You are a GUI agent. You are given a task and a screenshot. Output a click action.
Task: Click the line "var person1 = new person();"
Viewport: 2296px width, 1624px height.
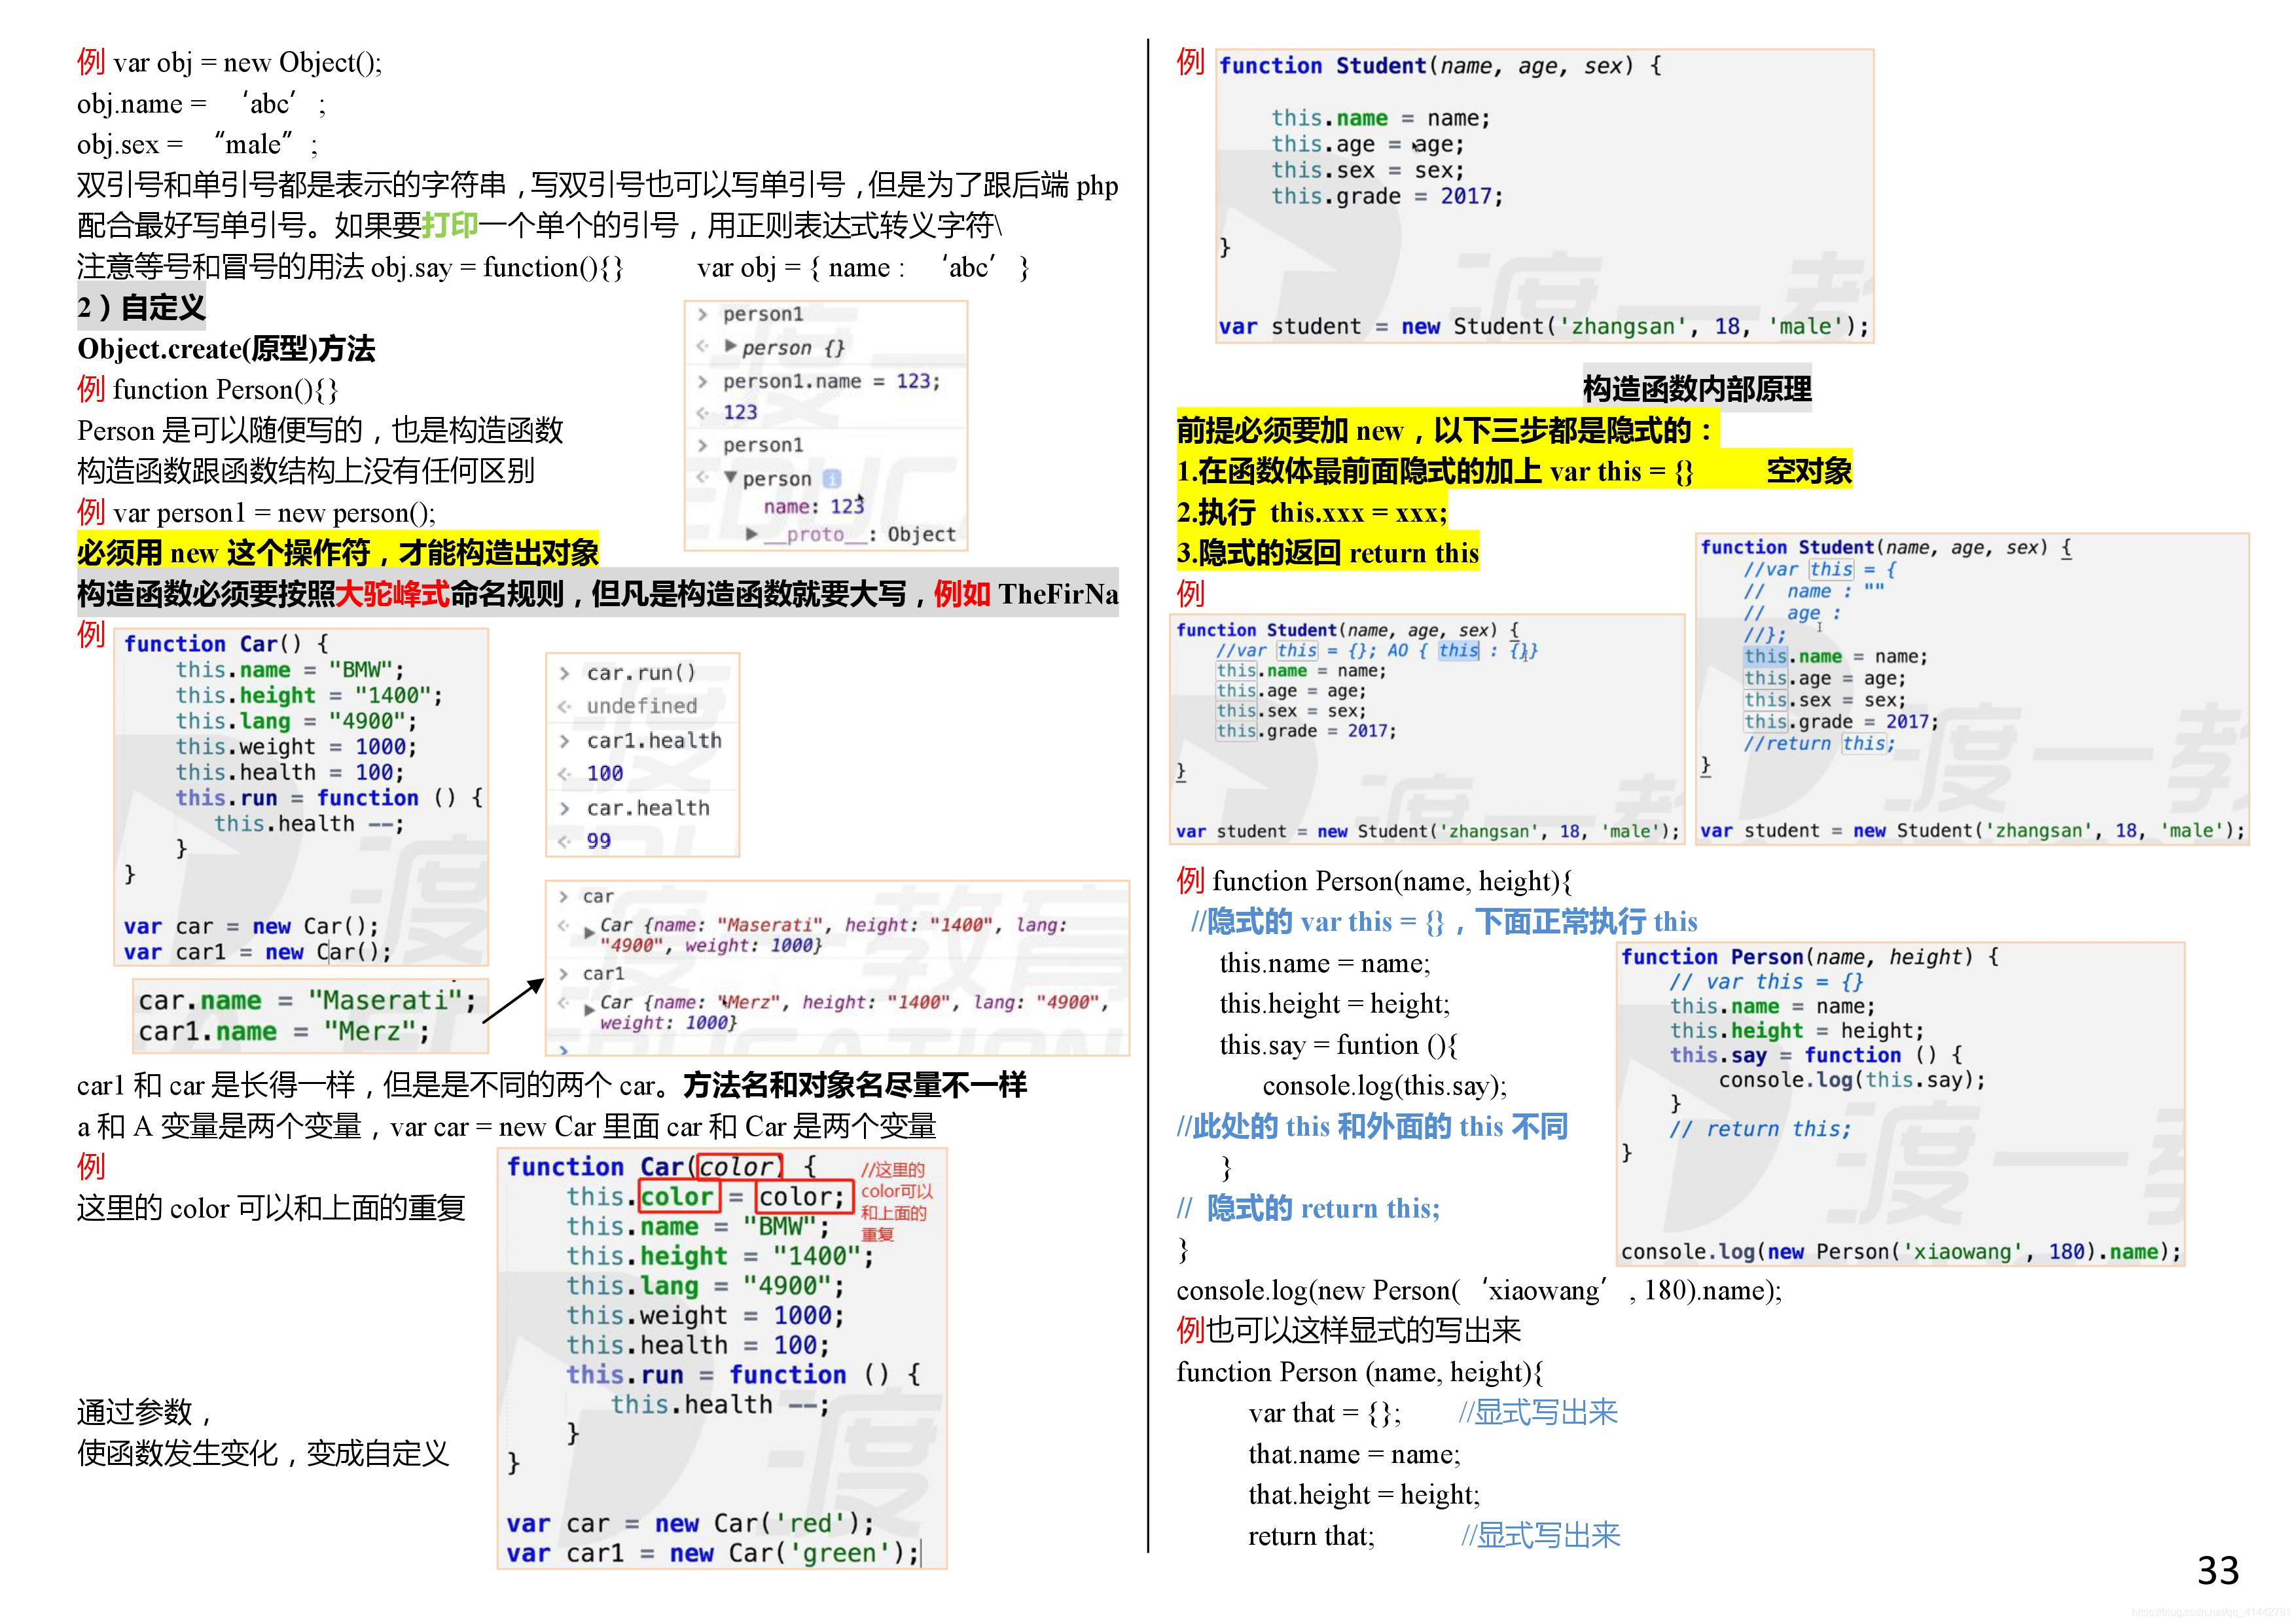point(274,512)
